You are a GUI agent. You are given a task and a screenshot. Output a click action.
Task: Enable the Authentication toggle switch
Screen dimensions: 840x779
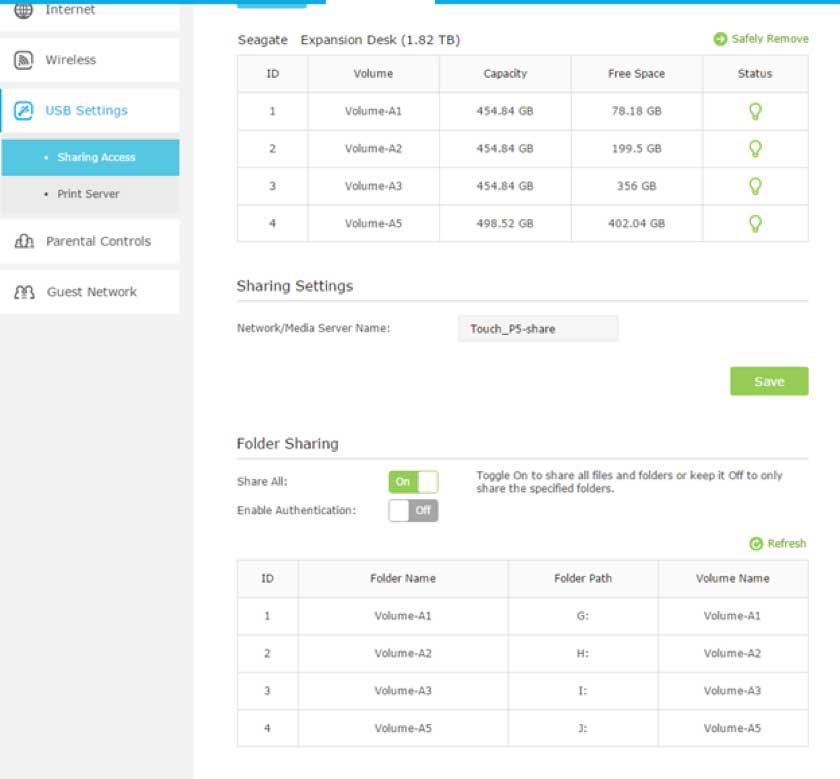point(413,510)
